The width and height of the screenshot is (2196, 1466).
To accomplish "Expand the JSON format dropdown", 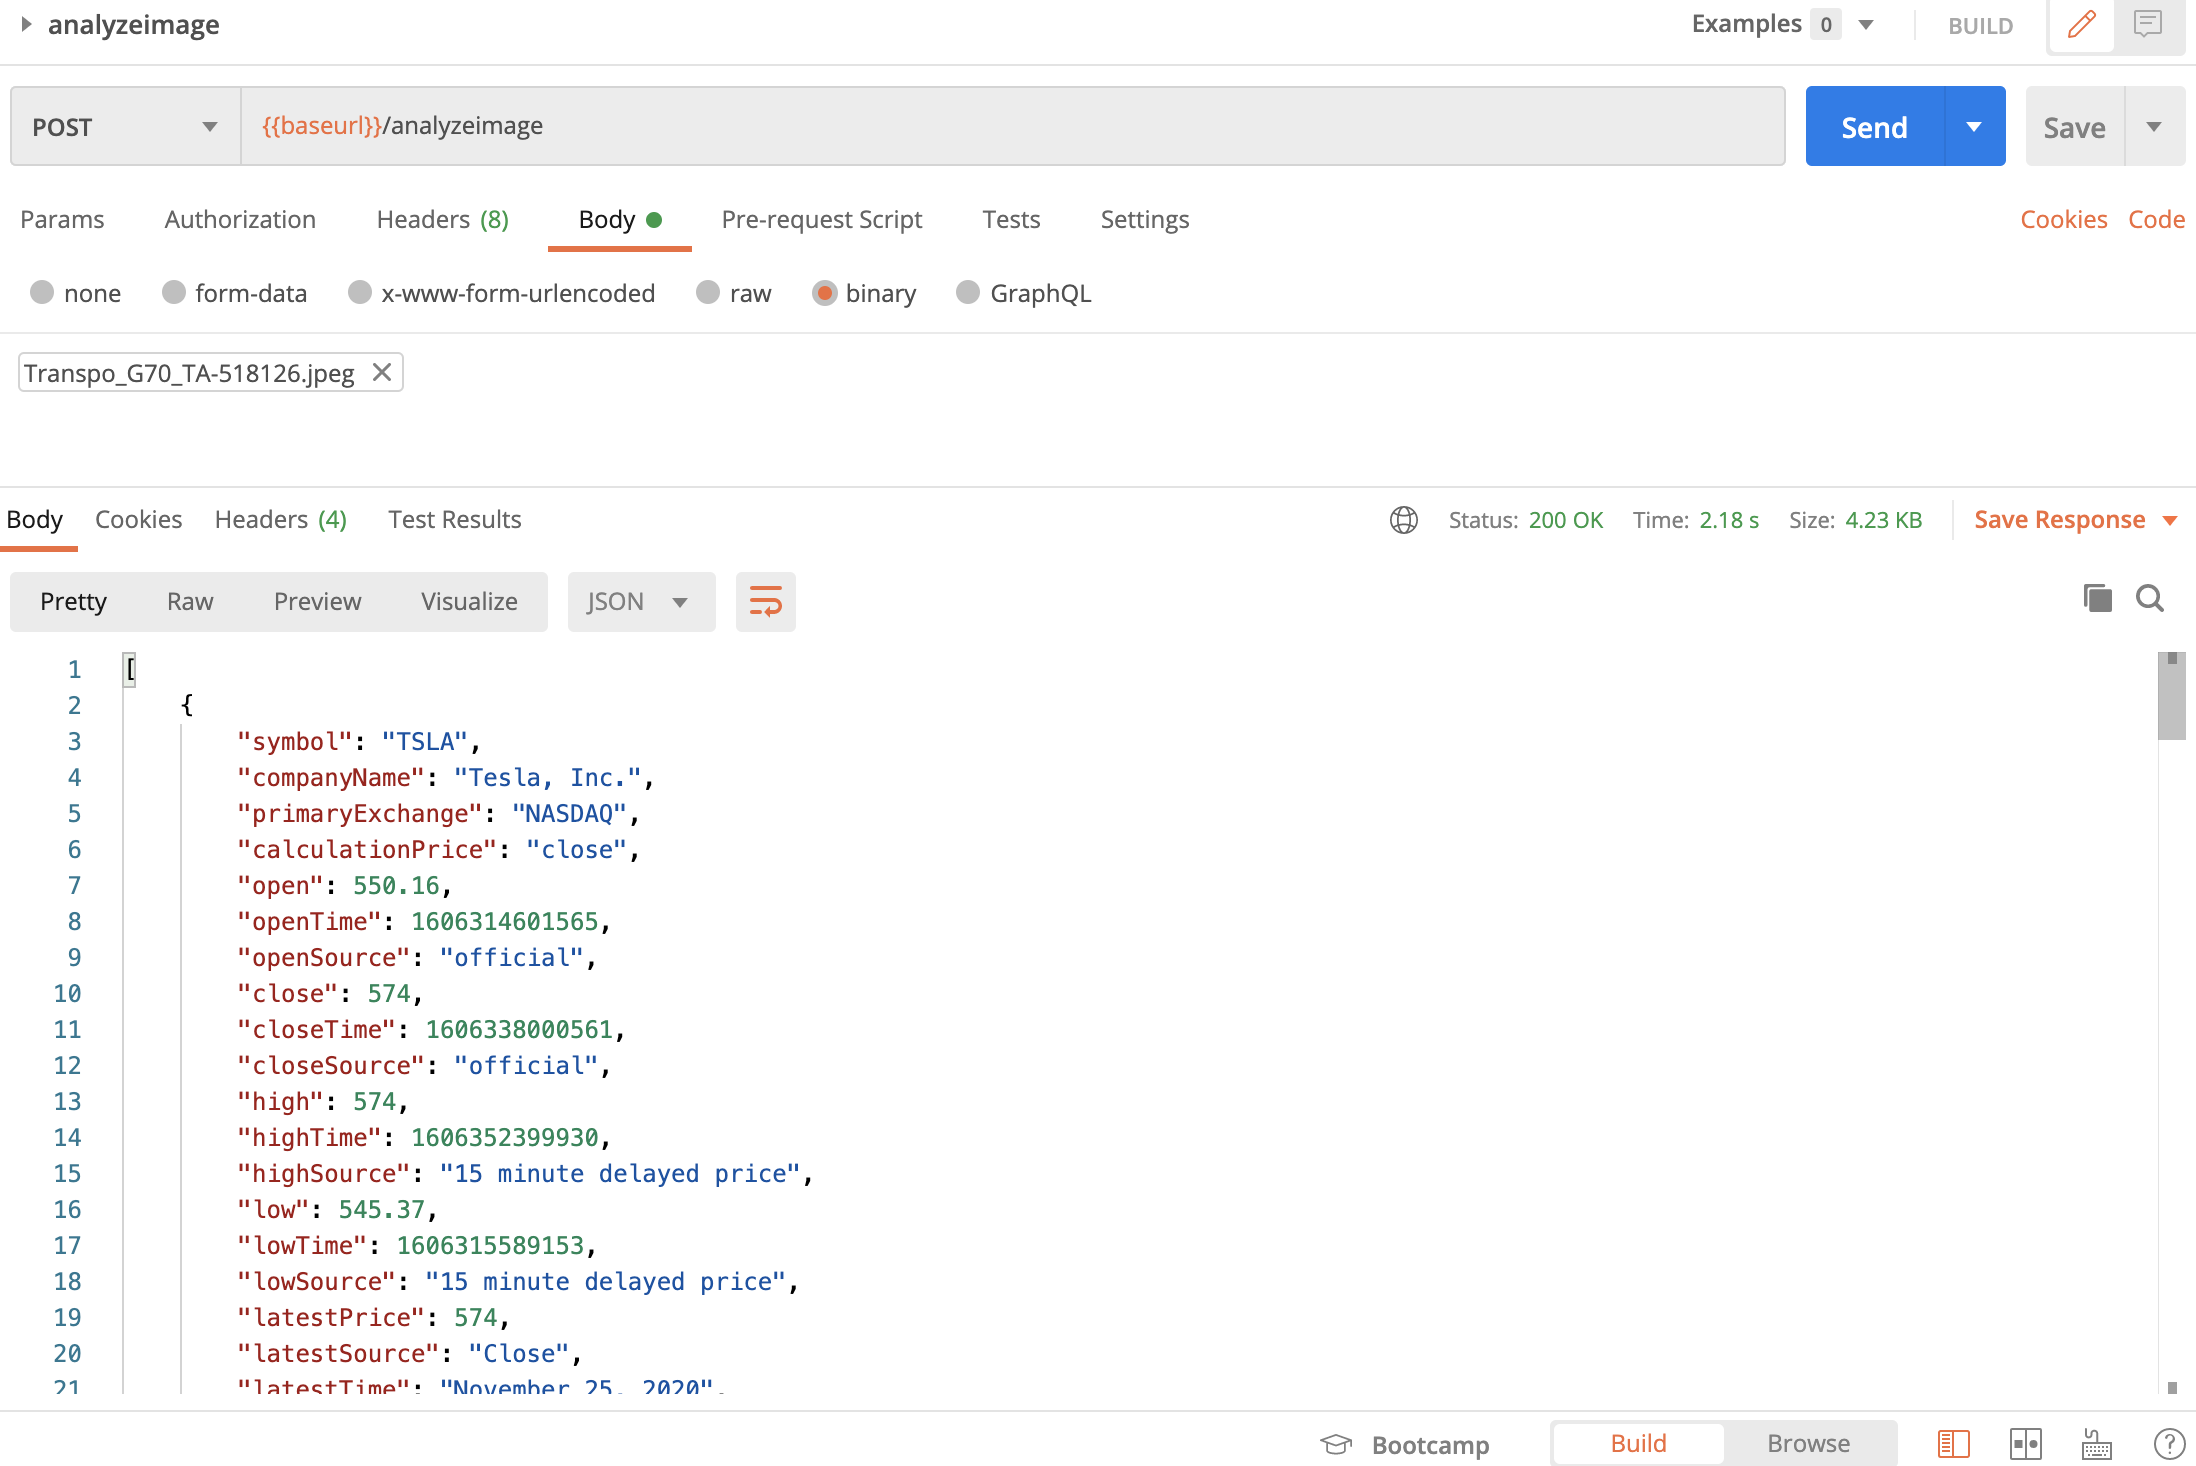I will (x=640, y=602).
